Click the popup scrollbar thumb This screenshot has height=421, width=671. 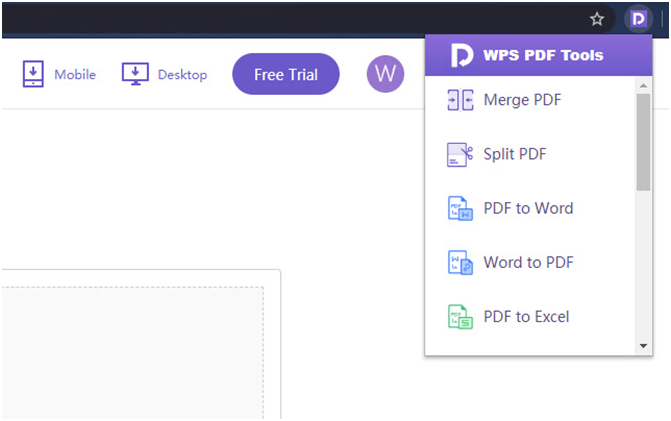click(x=643, y=142)
